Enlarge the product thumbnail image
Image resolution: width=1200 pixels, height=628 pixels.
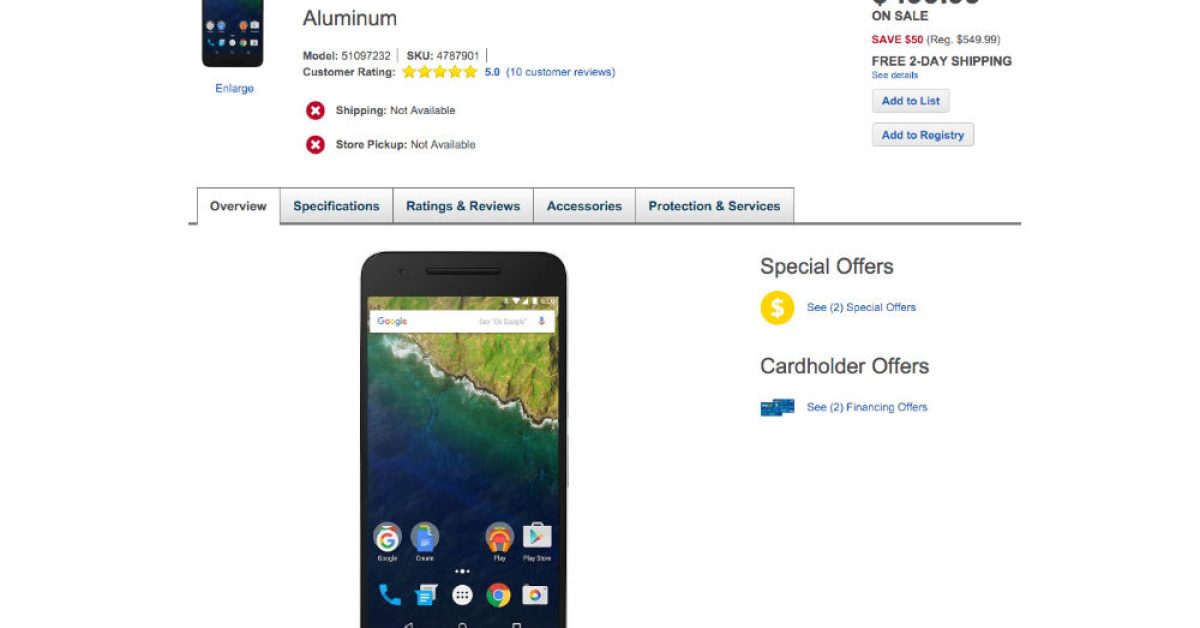(x=234, y=88)
